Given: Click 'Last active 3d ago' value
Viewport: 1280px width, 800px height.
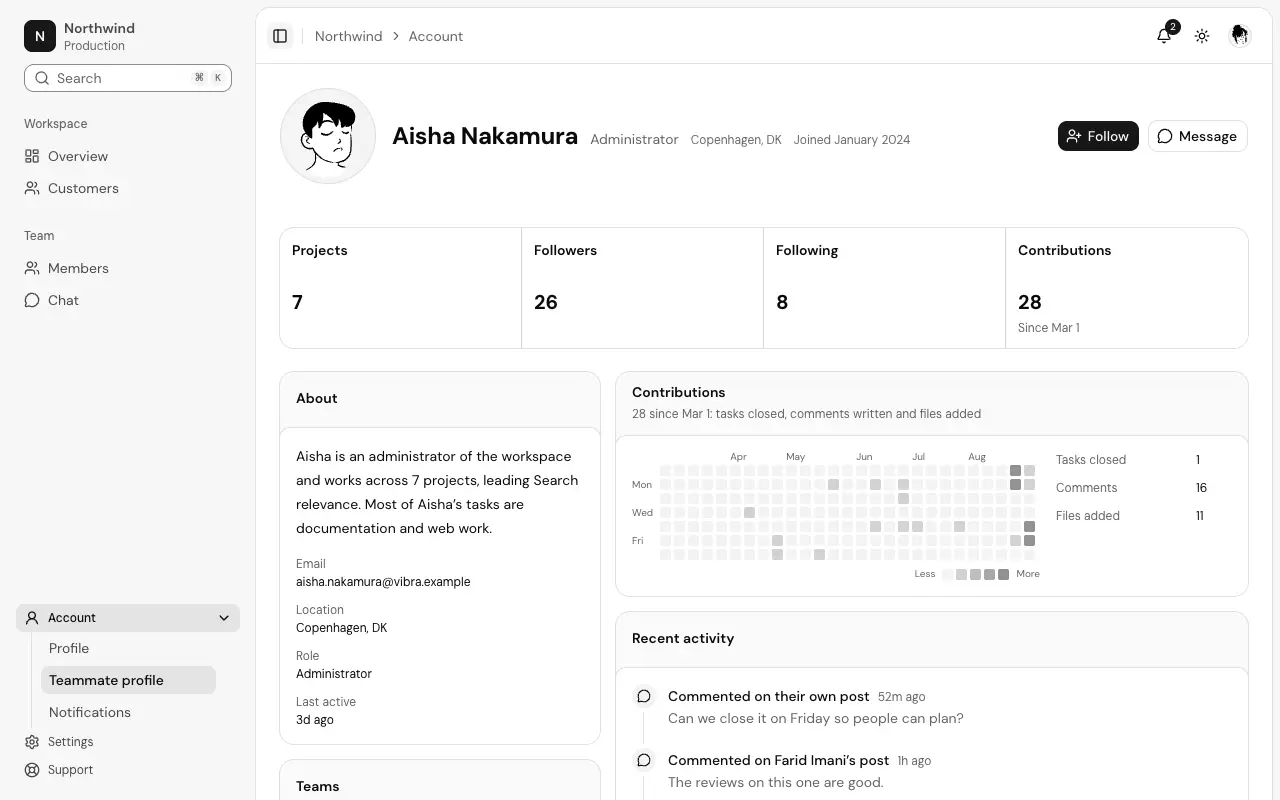Looking at the screenshot, I should (x=315, y=720).
